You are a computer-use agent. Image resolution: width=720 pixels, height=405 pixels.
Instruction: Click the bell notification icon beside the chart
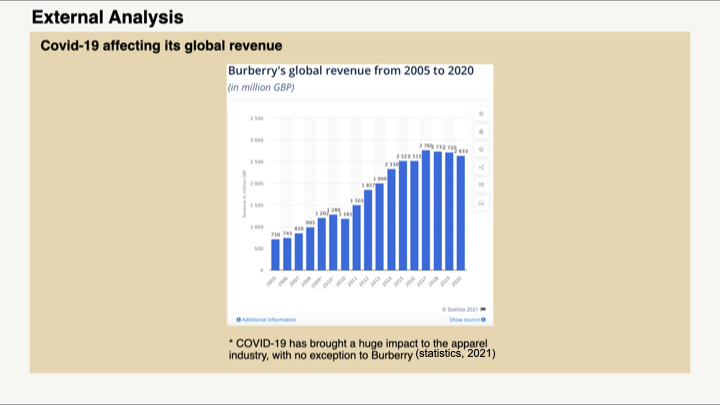tap(481, 131)
